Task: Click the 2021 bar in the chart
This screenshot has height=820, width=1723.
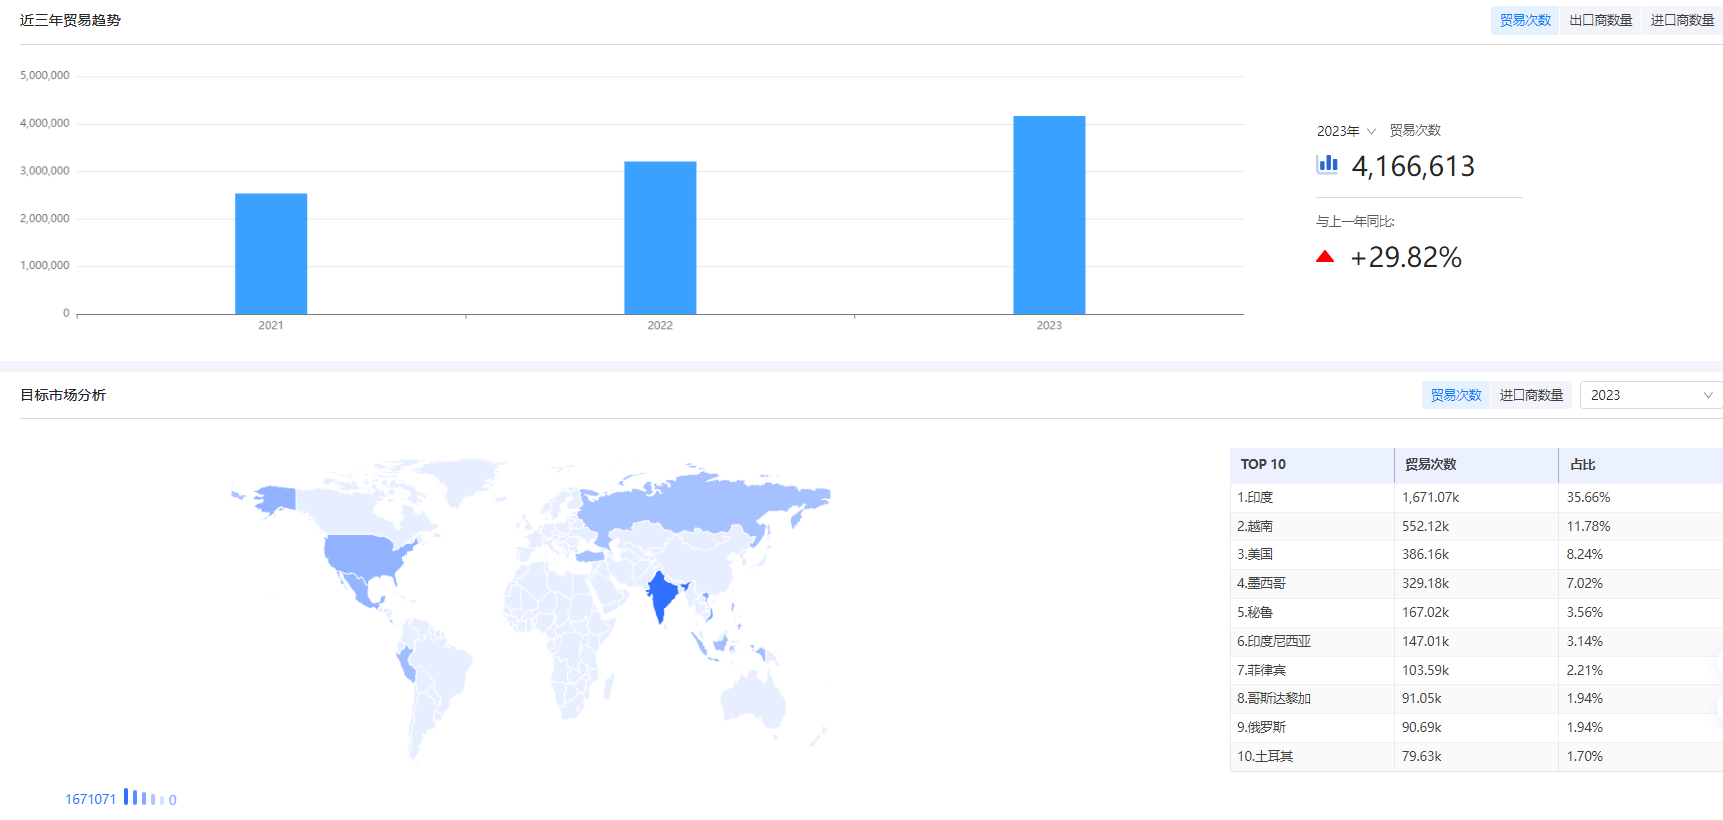Action: coord(271,254)
